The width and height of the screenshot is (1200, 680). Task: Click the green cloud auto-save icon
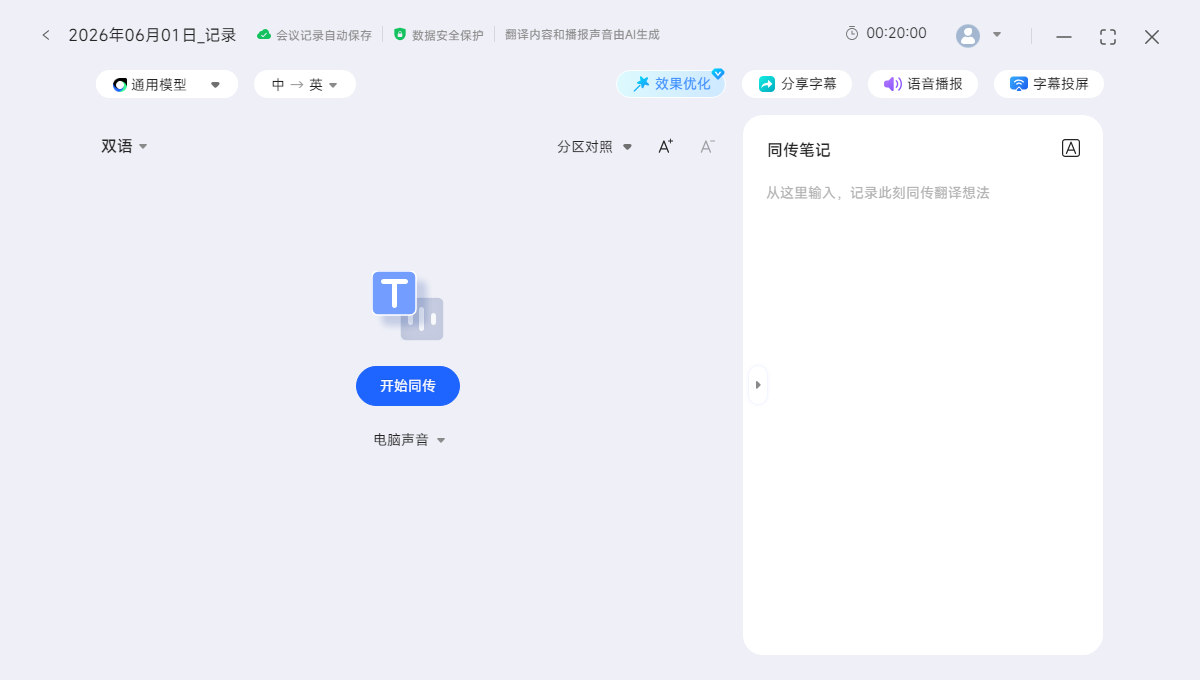[x=264, y=34]
